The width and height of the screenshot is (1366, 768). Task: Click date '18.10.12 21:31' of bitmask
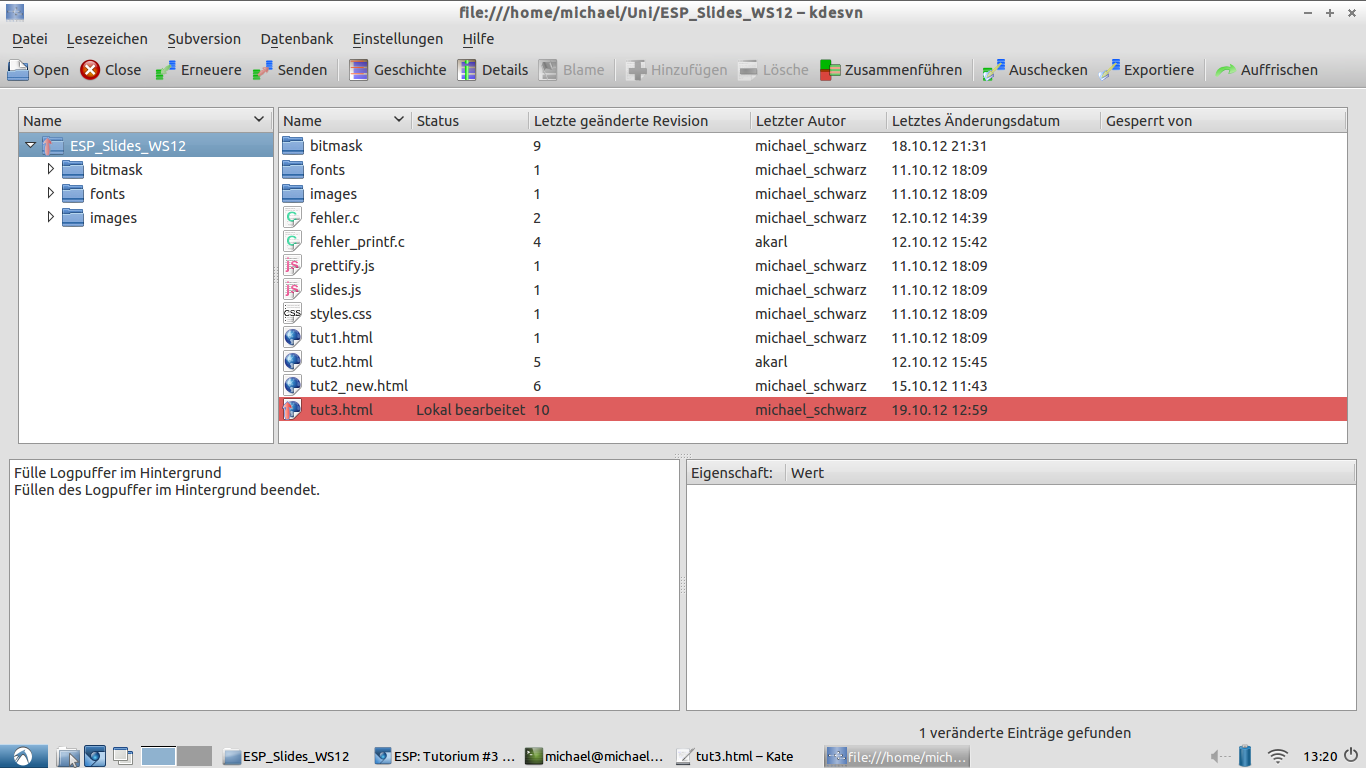coord(939,146)
